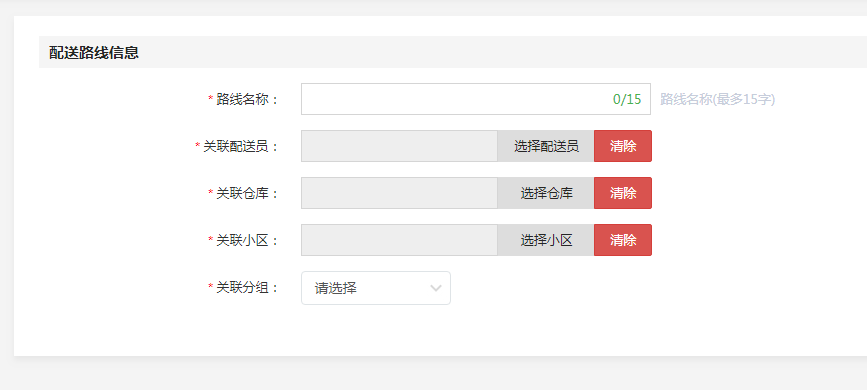Clear the 关联小区 field with 清除
The width and height of the screenshot is (867, 390).
pyautogui.click(x=623, y=240)
